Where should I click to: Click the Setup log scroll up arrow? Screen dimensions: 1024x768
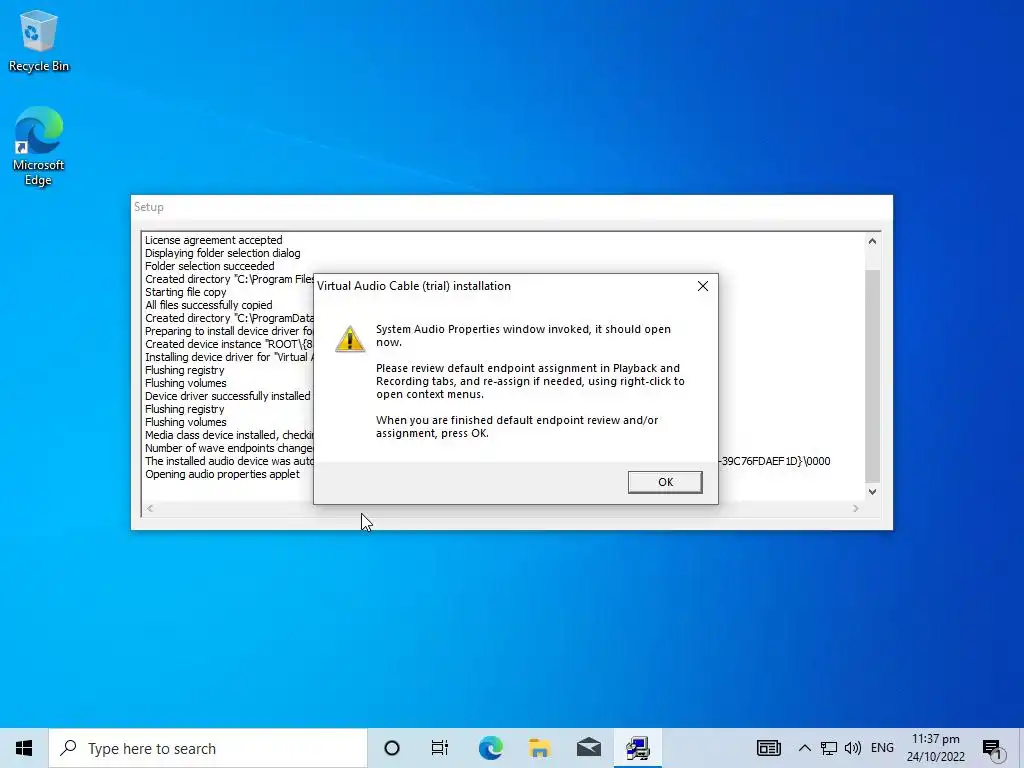[872, 241]
